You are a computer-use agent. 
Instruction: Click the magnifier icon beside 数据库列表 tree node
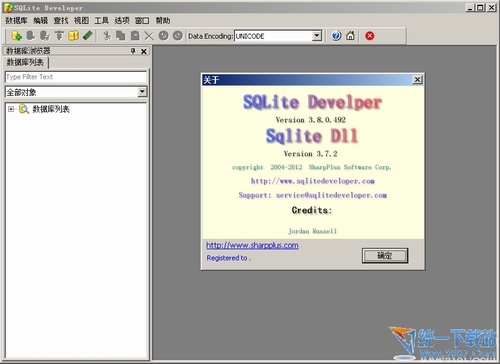(24, 109)
